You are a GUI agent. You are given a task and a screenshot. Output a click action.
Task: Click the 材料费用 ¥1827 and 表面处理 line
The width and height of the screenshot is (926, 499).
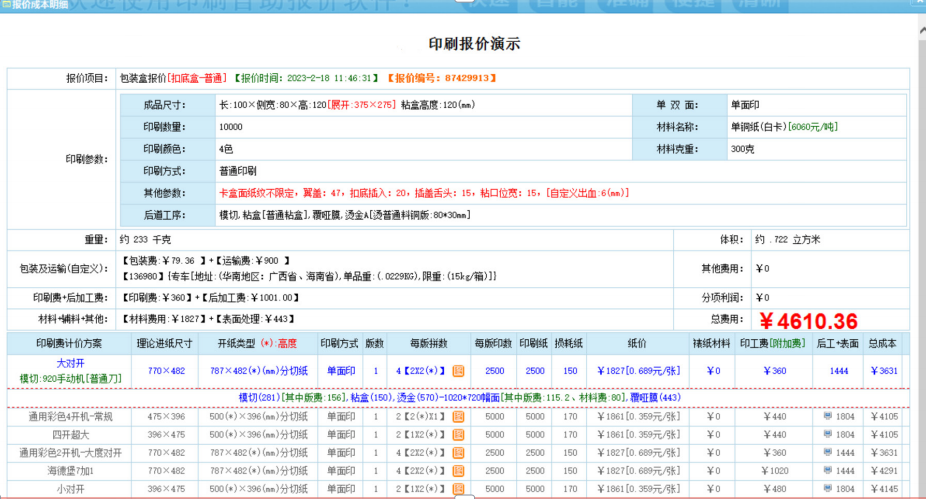click(x=208, y=319)
